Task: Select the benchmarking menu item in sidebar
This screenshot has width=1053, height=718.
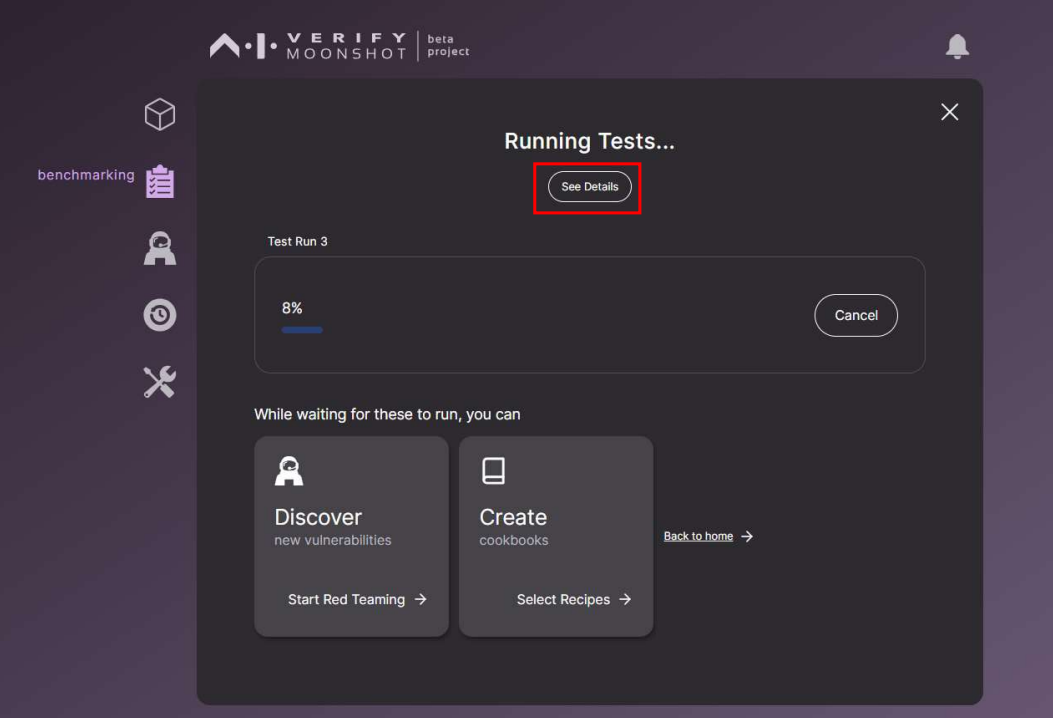Action: [x=86, y=175]
